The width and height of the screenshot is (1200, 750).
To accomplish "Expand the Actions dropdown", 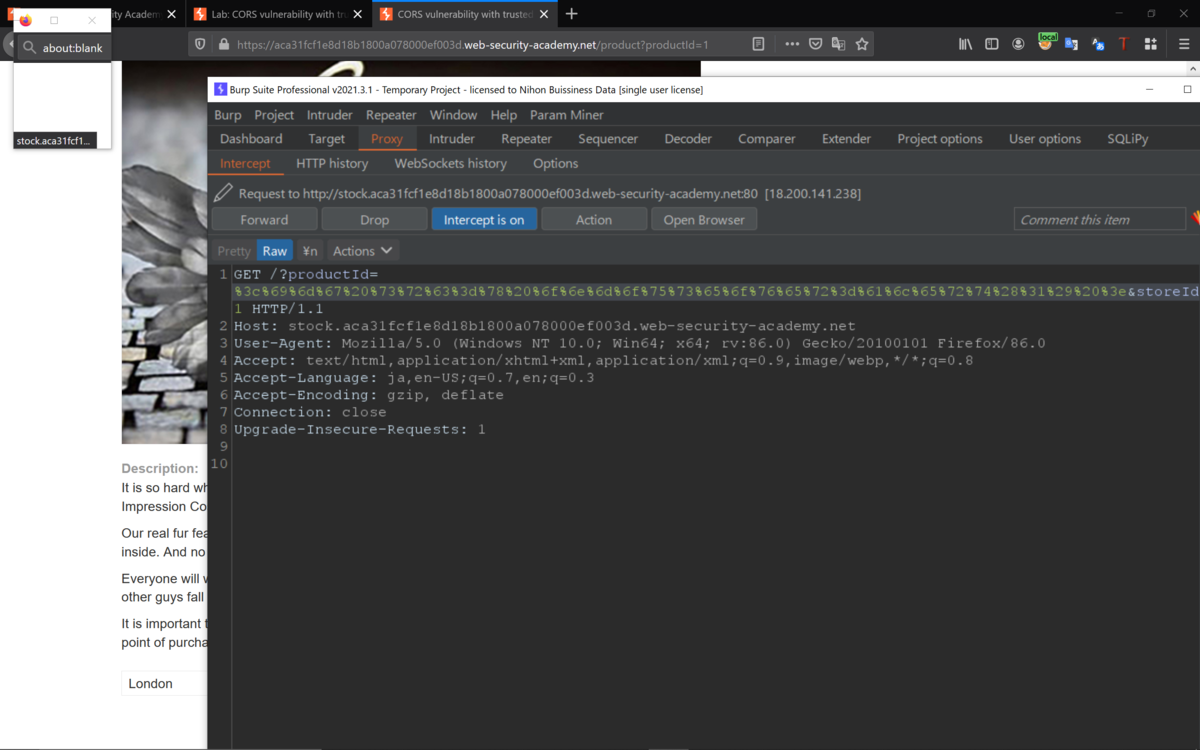I will pos(363,250).
